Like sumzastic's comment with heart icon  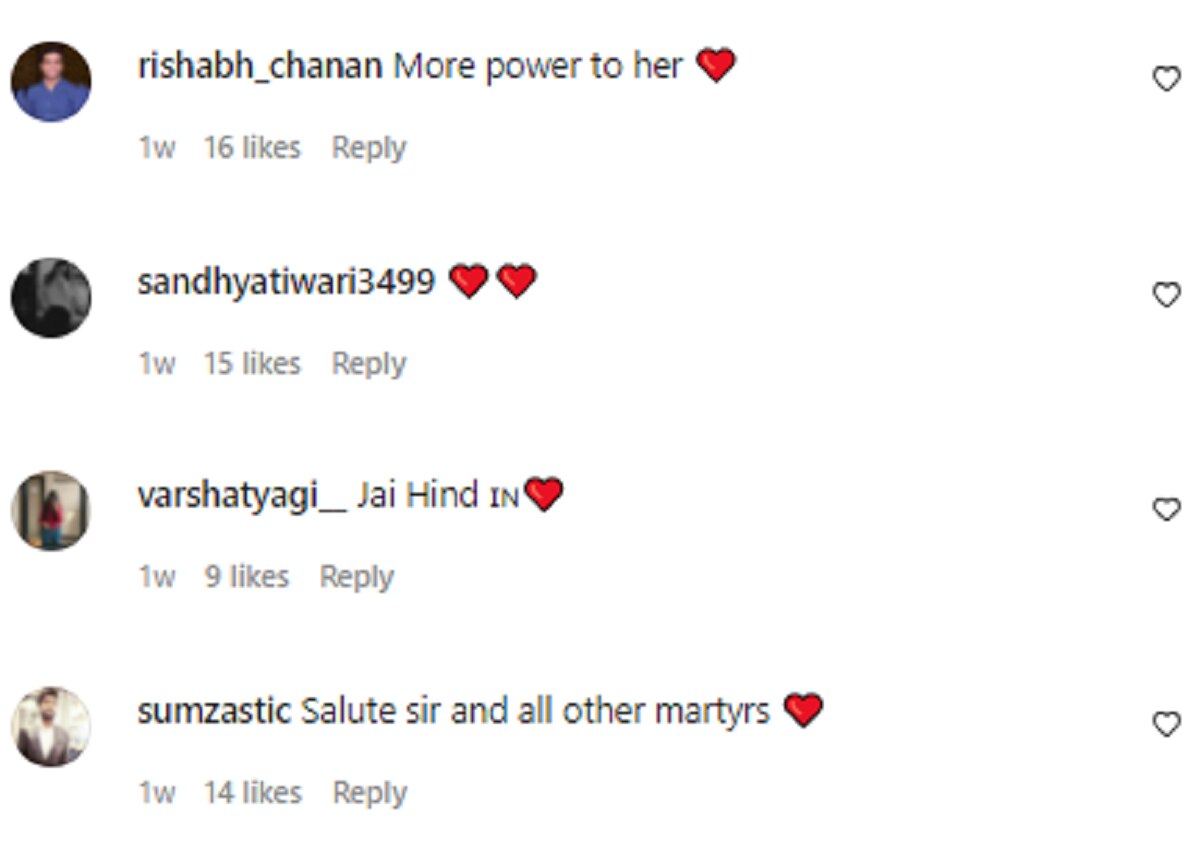[1167, 725]
